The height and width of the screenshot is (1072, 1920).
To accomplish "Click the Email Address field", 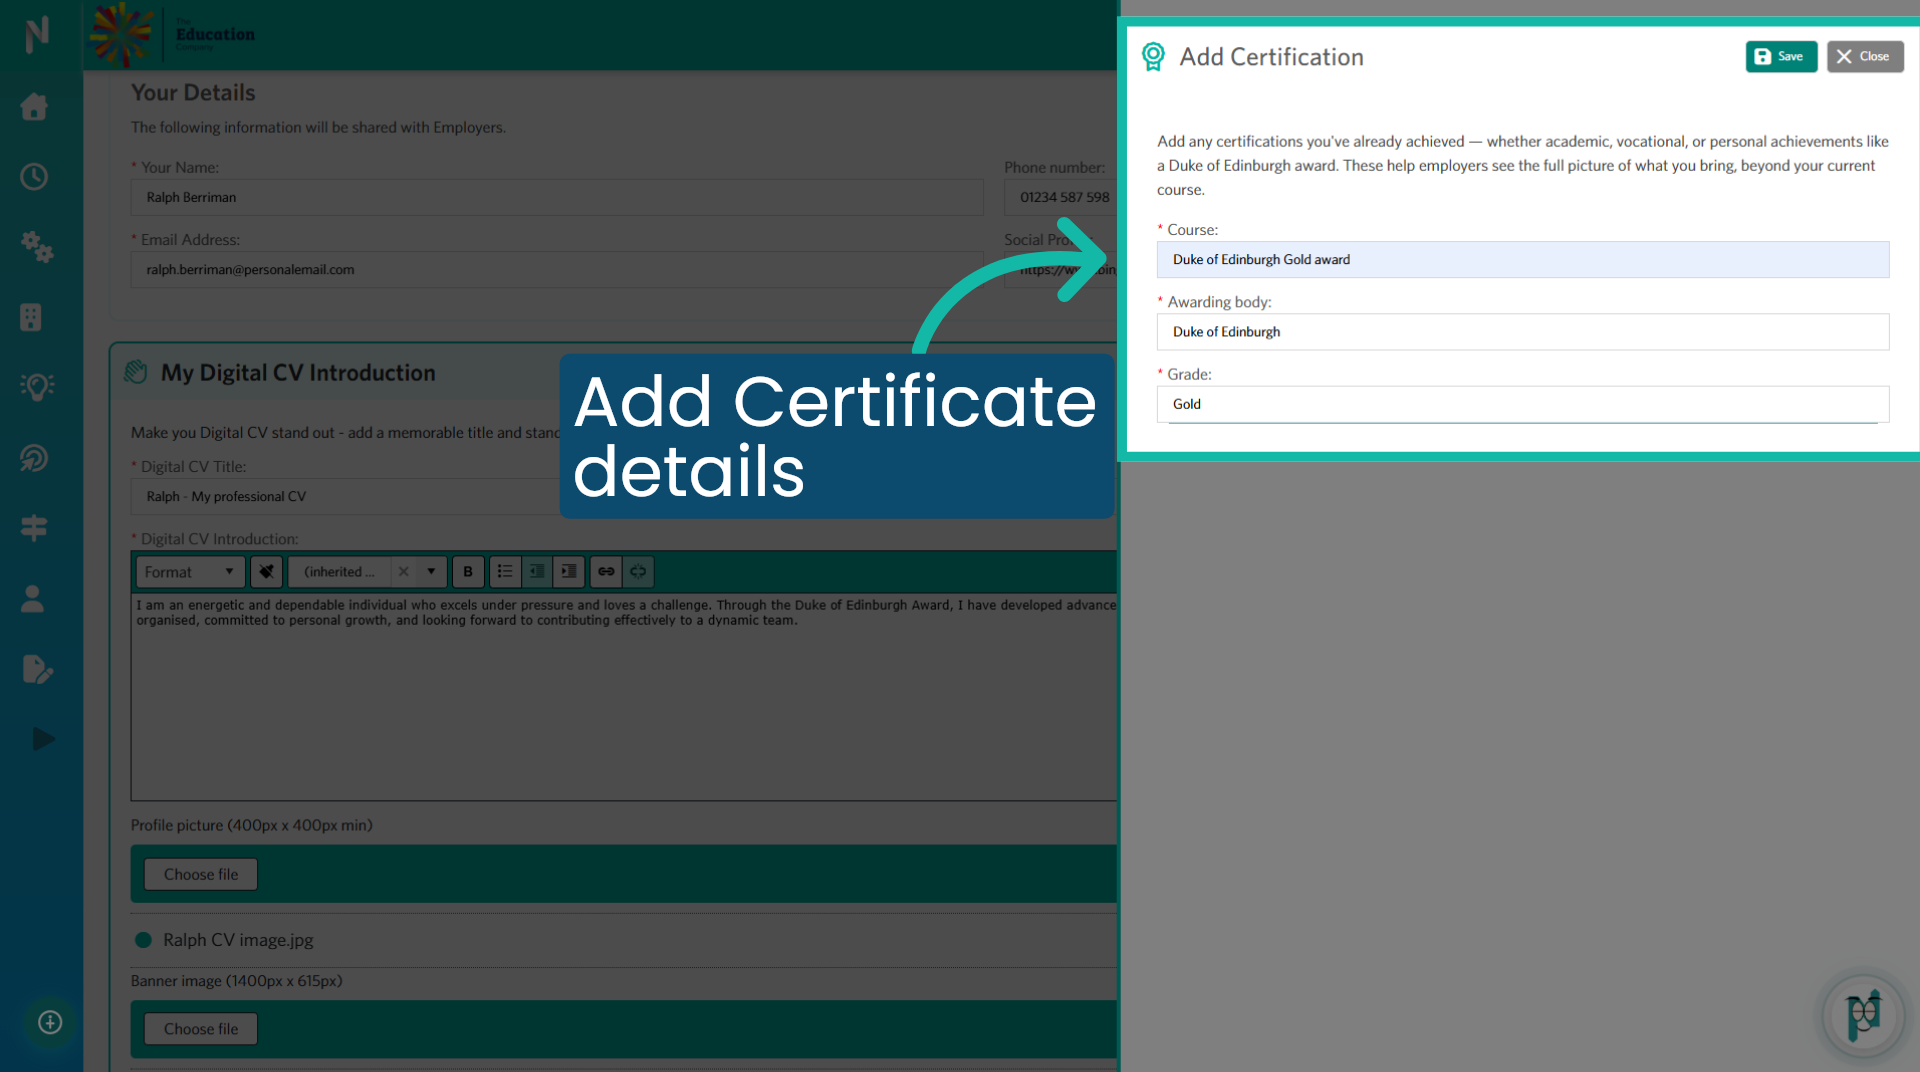I will 557,270.
